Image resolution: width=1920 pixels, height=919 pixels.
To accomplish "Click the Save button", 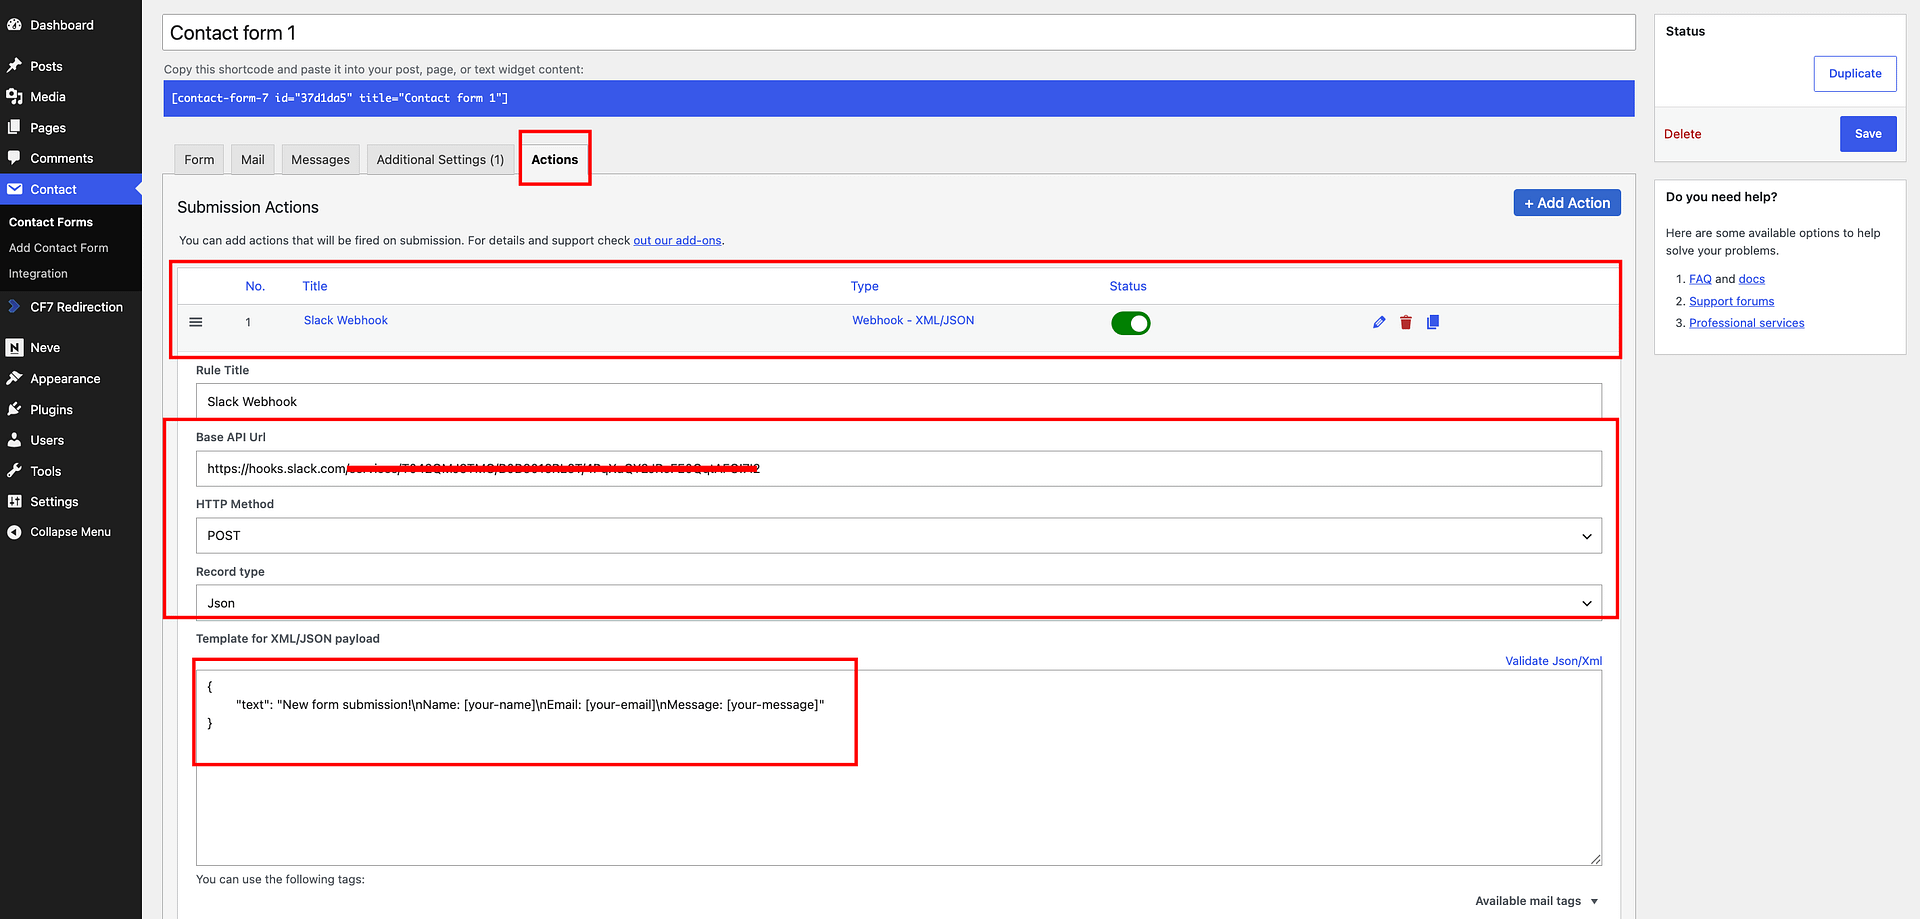I will pos(1868,134).
